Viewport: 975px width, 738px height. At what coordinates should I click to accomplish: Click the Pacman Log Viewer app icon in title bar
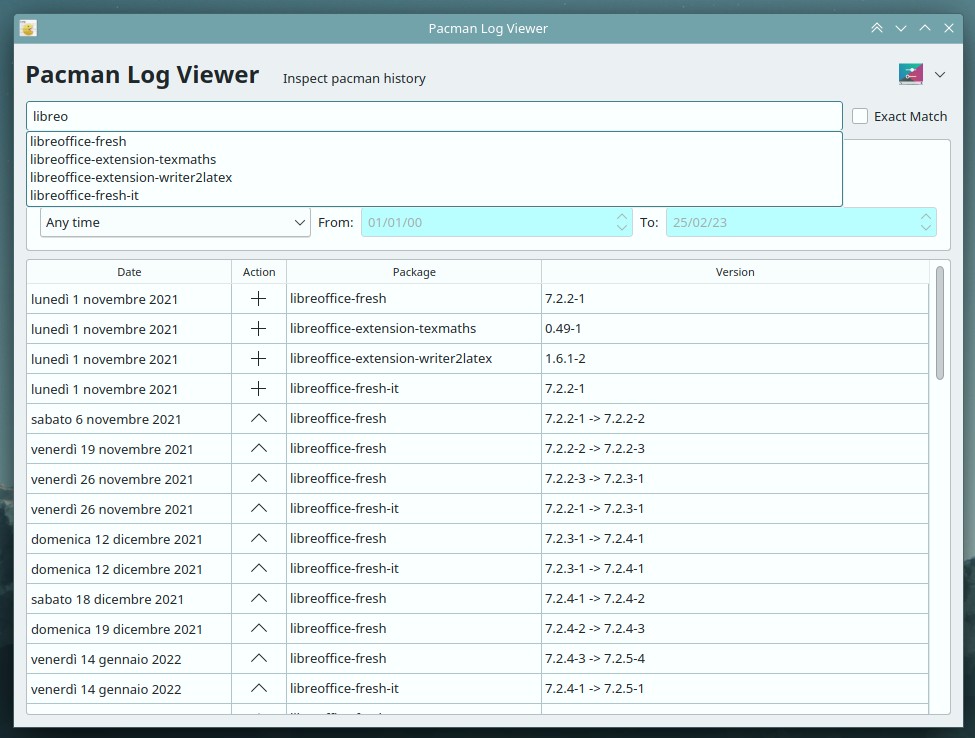[28, 29]
